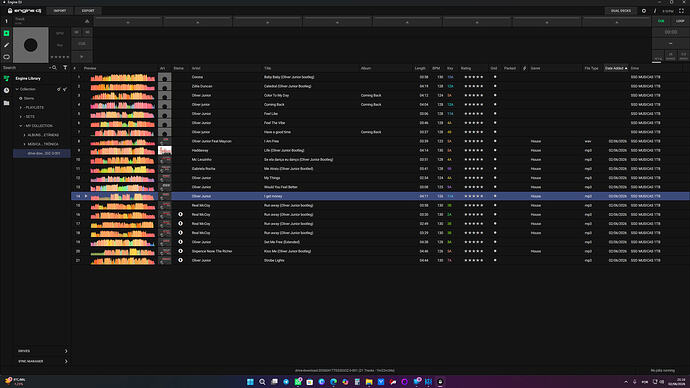Image resolution: width=690 pixels, height=388 pixels.
Task: Toggle the LOOP mode button
Action: coord(680,21)
